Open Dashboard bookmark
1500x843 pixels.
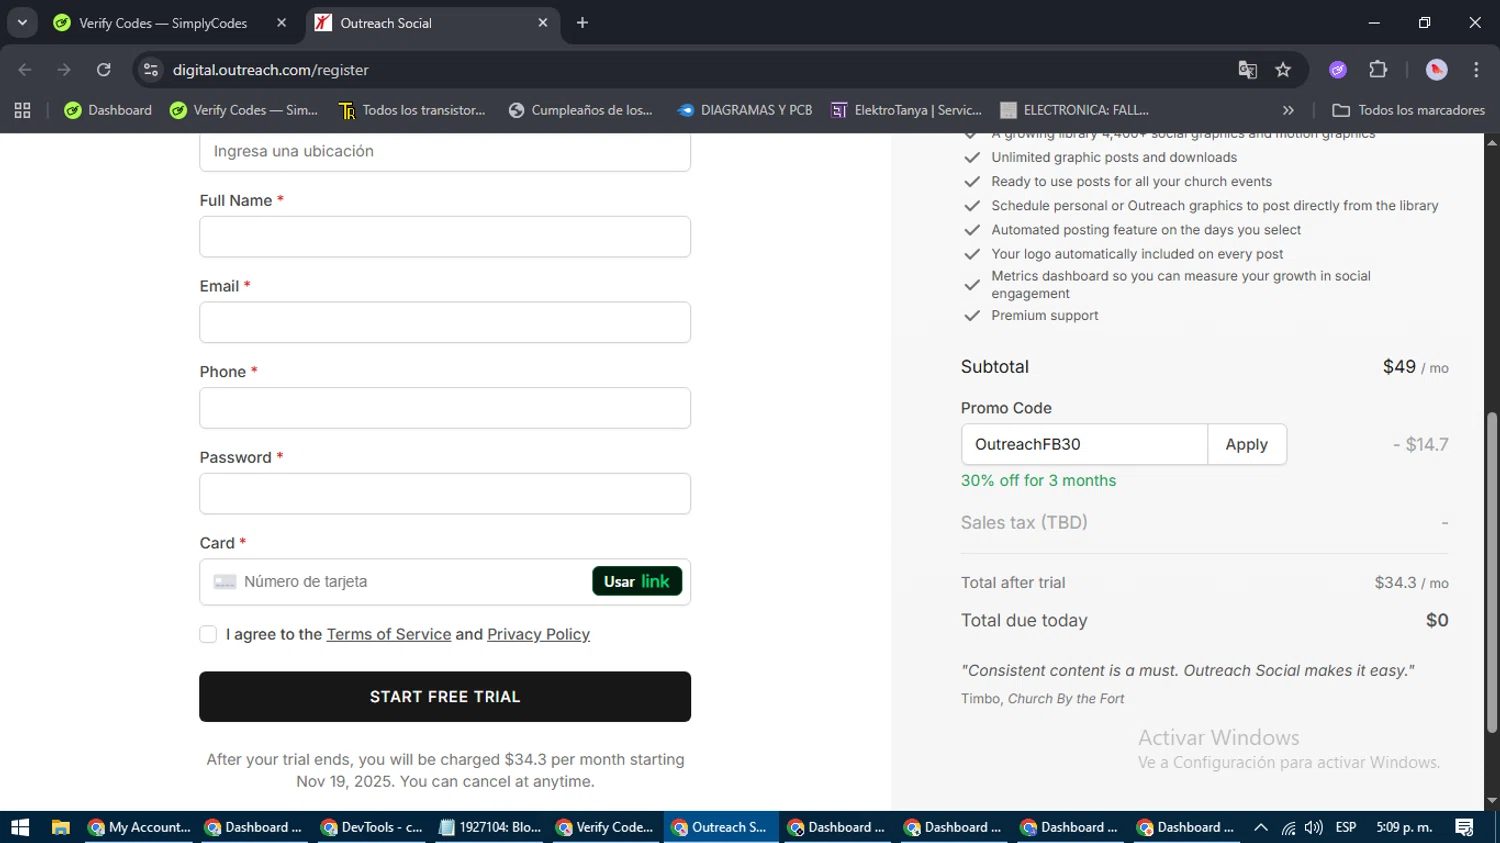[x=108, y=110]
